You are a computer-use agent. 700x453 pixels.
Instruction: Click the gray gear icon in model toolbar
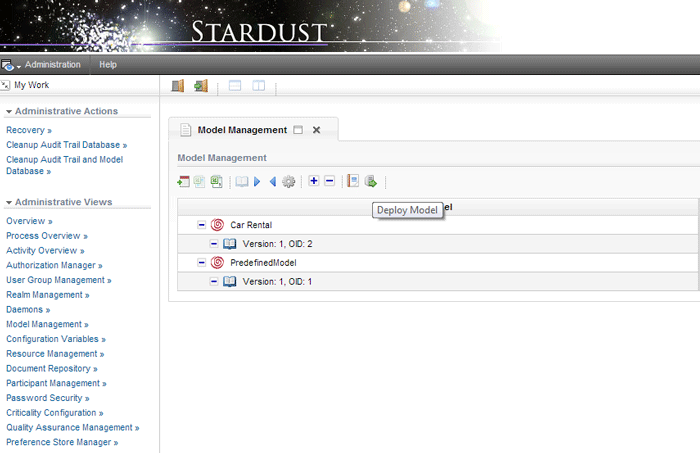(x=289, y=182)
